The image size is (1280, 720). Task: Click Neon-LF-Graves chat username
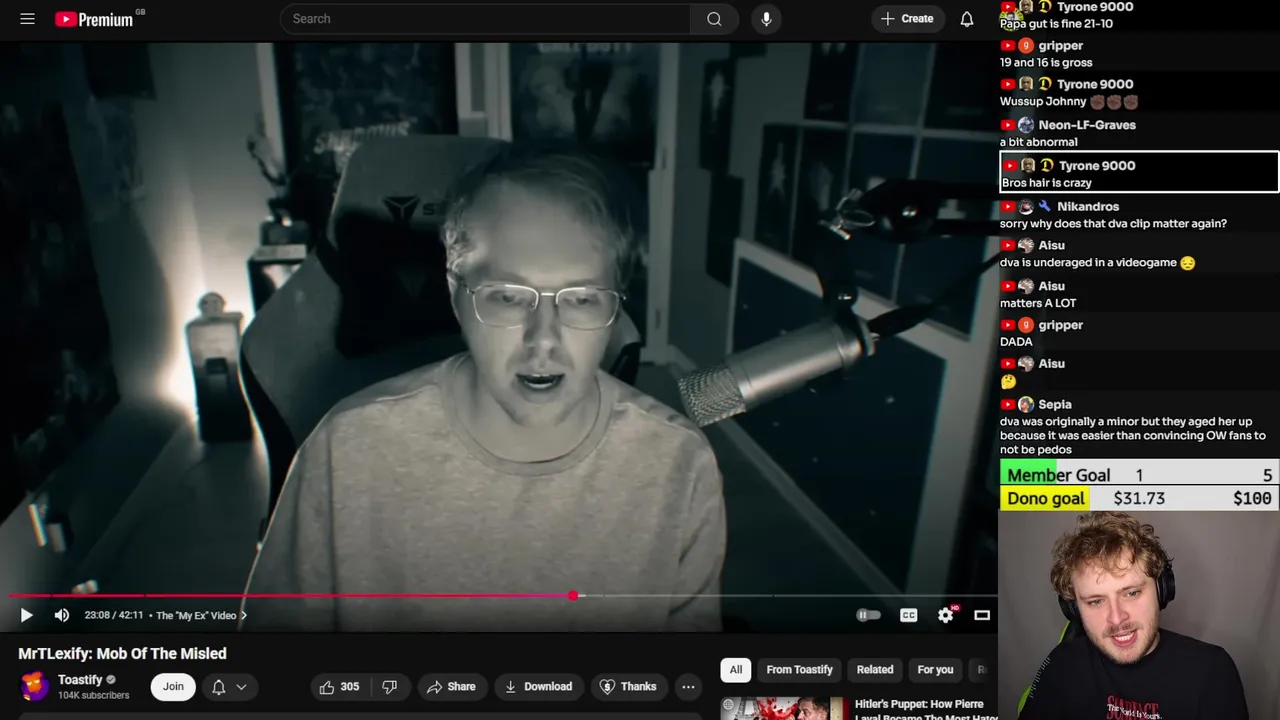(x=1087, y=125)
